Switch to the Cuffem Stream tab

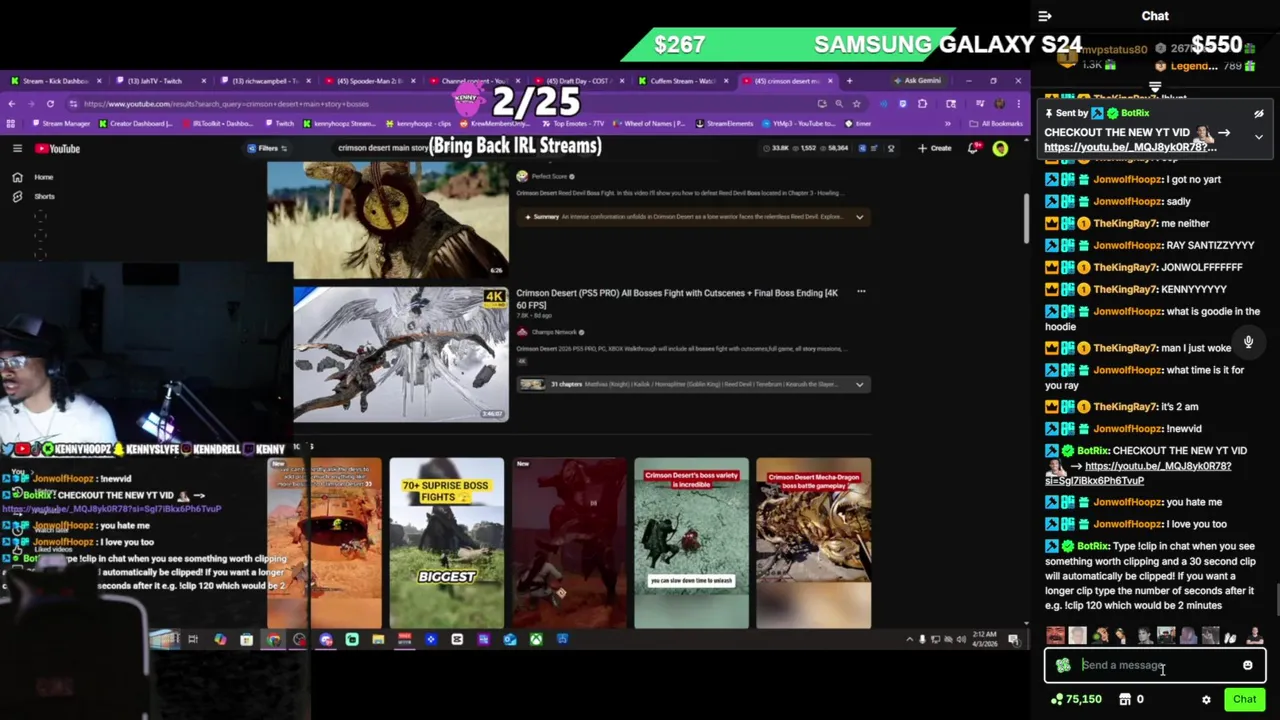[x=683, y=81]
